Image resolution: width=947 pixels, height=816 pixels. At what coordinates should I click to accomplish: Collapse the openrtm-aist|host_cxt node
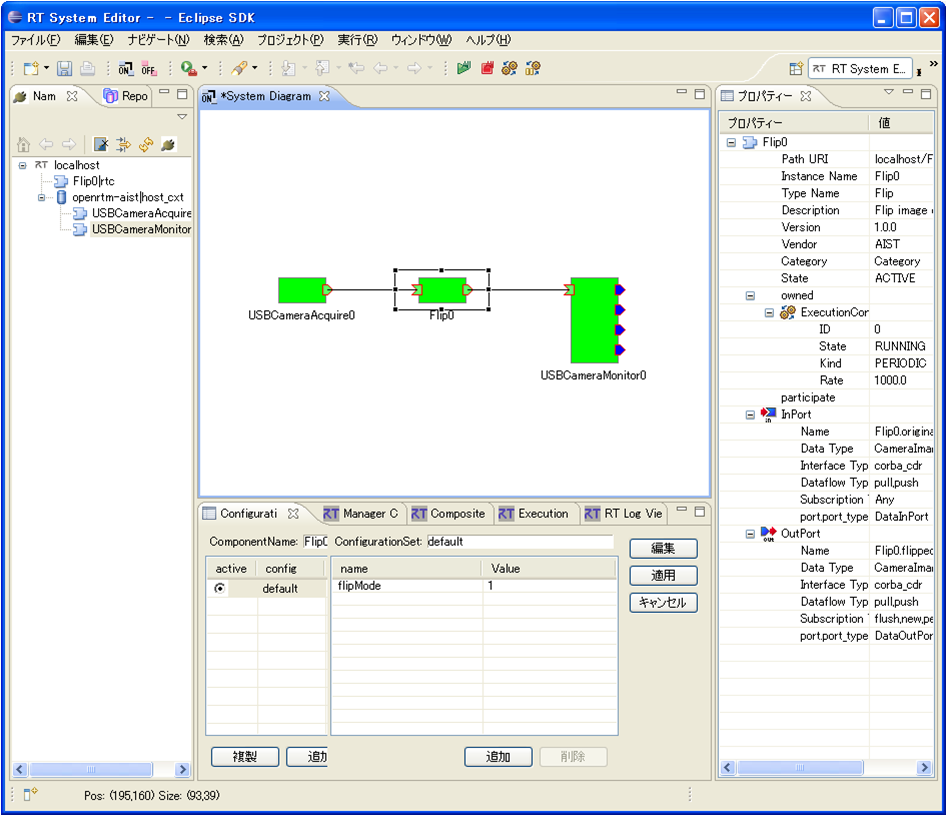click(42, 197)
